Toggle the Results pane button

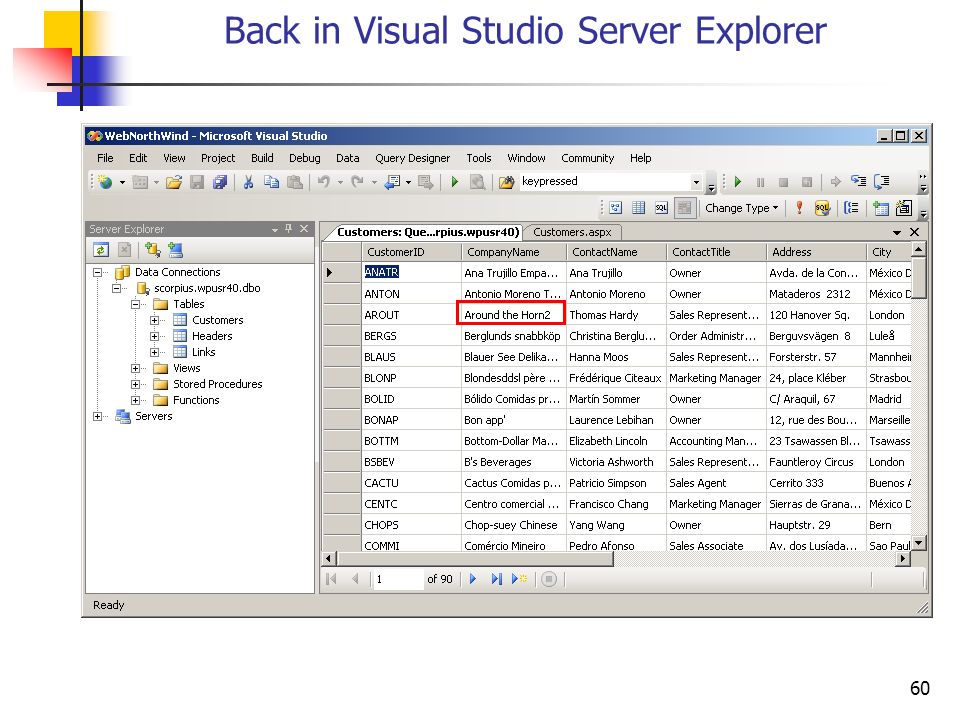[684, 208]
